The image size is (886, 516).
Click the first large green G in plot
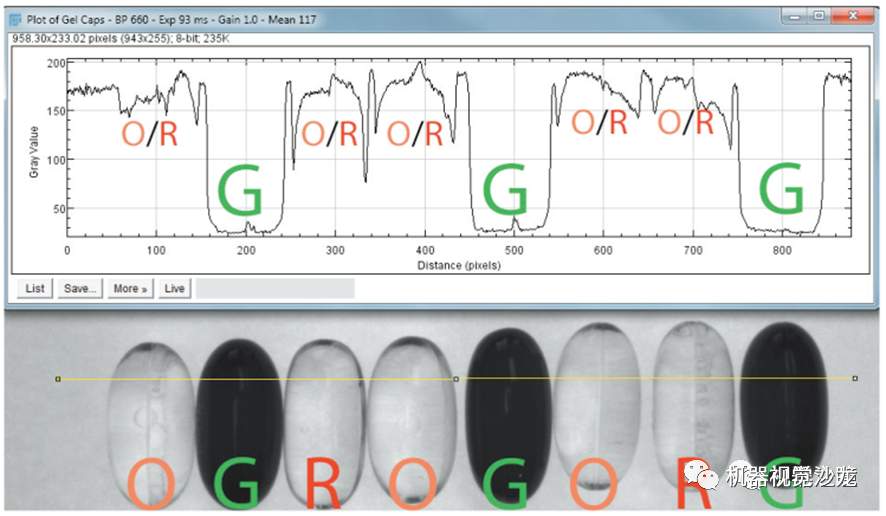[x=240, y=190]
